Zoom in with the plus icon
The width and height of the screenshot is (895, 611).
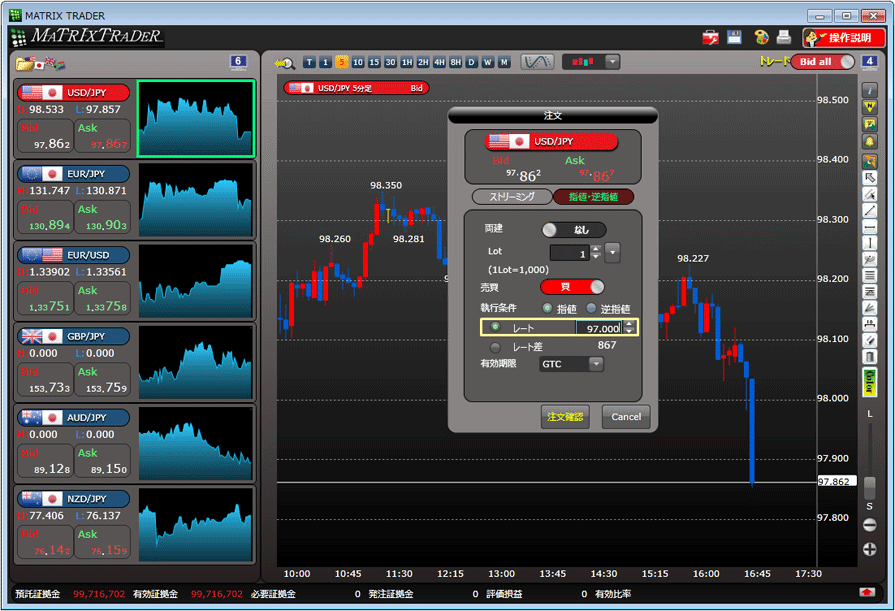869,549
